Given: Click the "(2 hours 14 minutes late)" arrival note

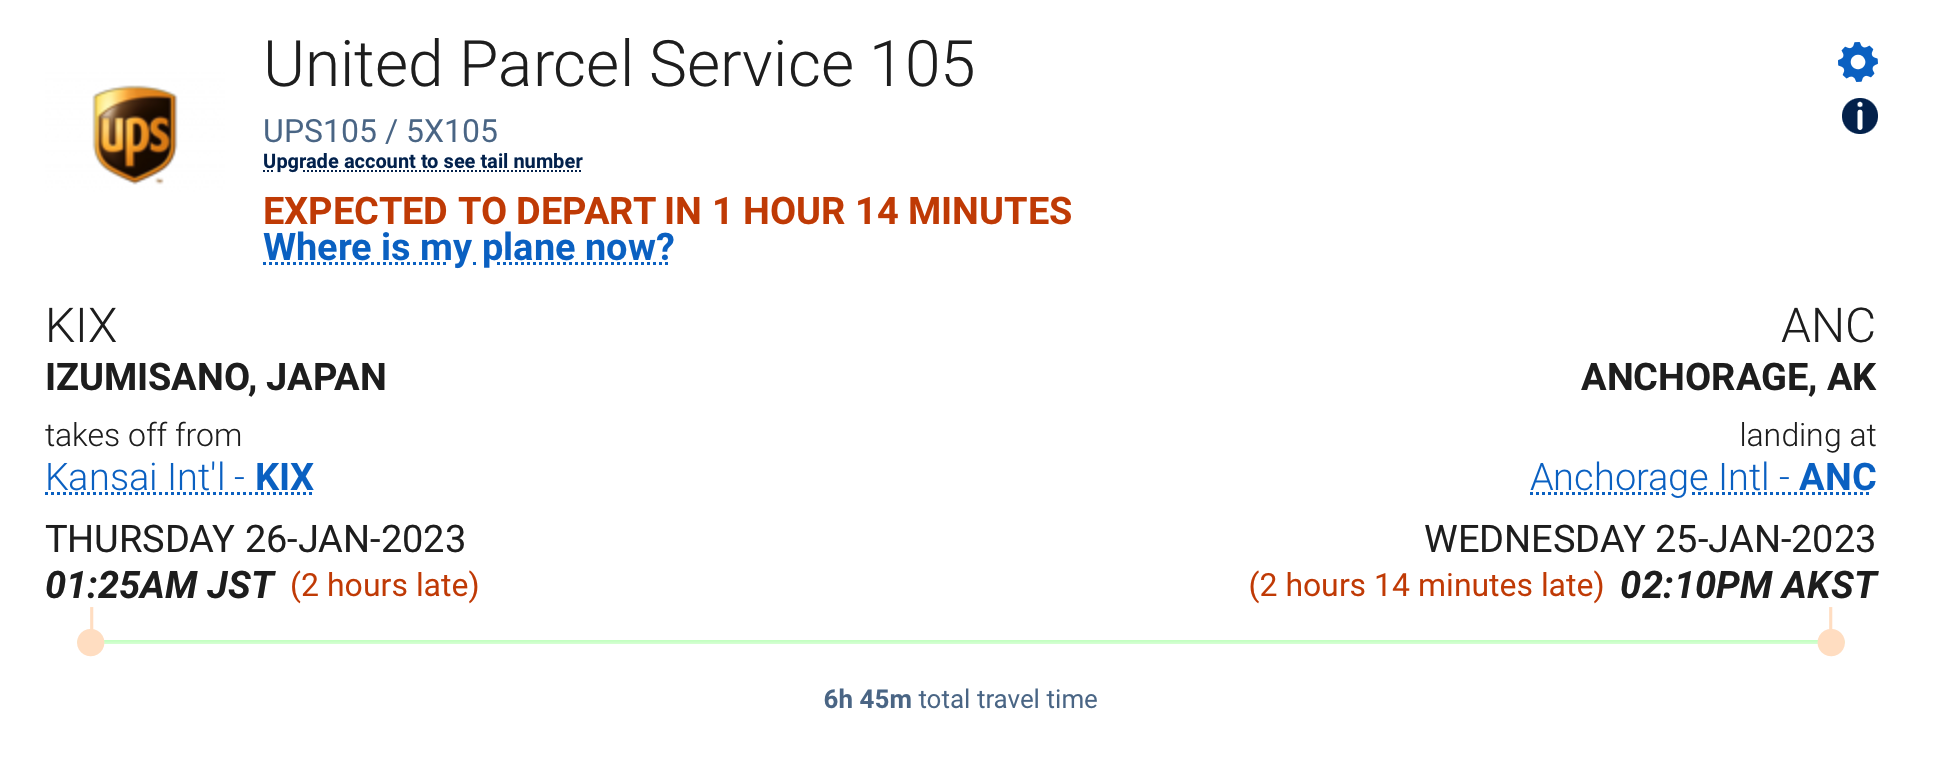Looking at the screenshot, I should [x=1425, y=585].
